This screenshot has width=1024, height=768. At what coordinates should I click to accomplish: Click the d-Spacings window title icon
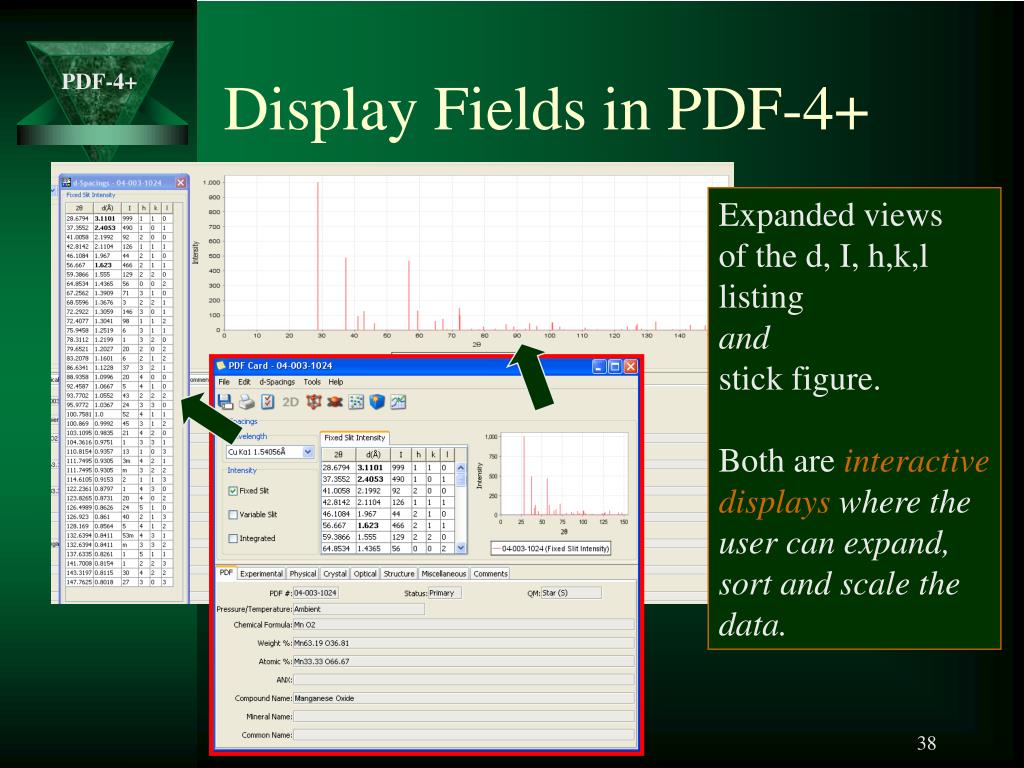pos(66,183)
